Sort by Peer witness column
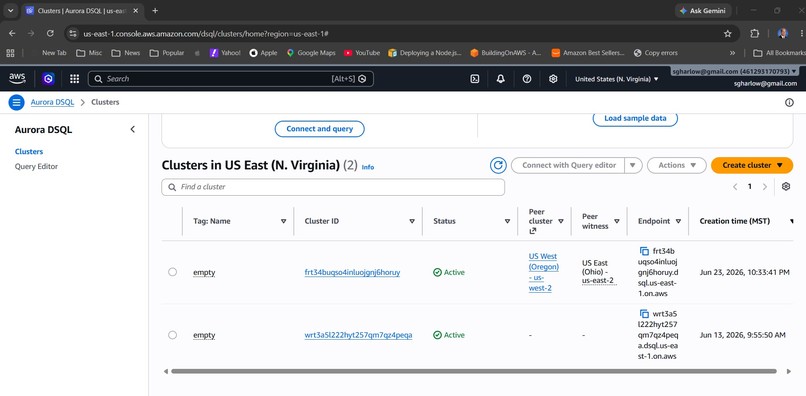Image resolution: width=806 pixels, height=396 pixels. click(x=616, y=221)
